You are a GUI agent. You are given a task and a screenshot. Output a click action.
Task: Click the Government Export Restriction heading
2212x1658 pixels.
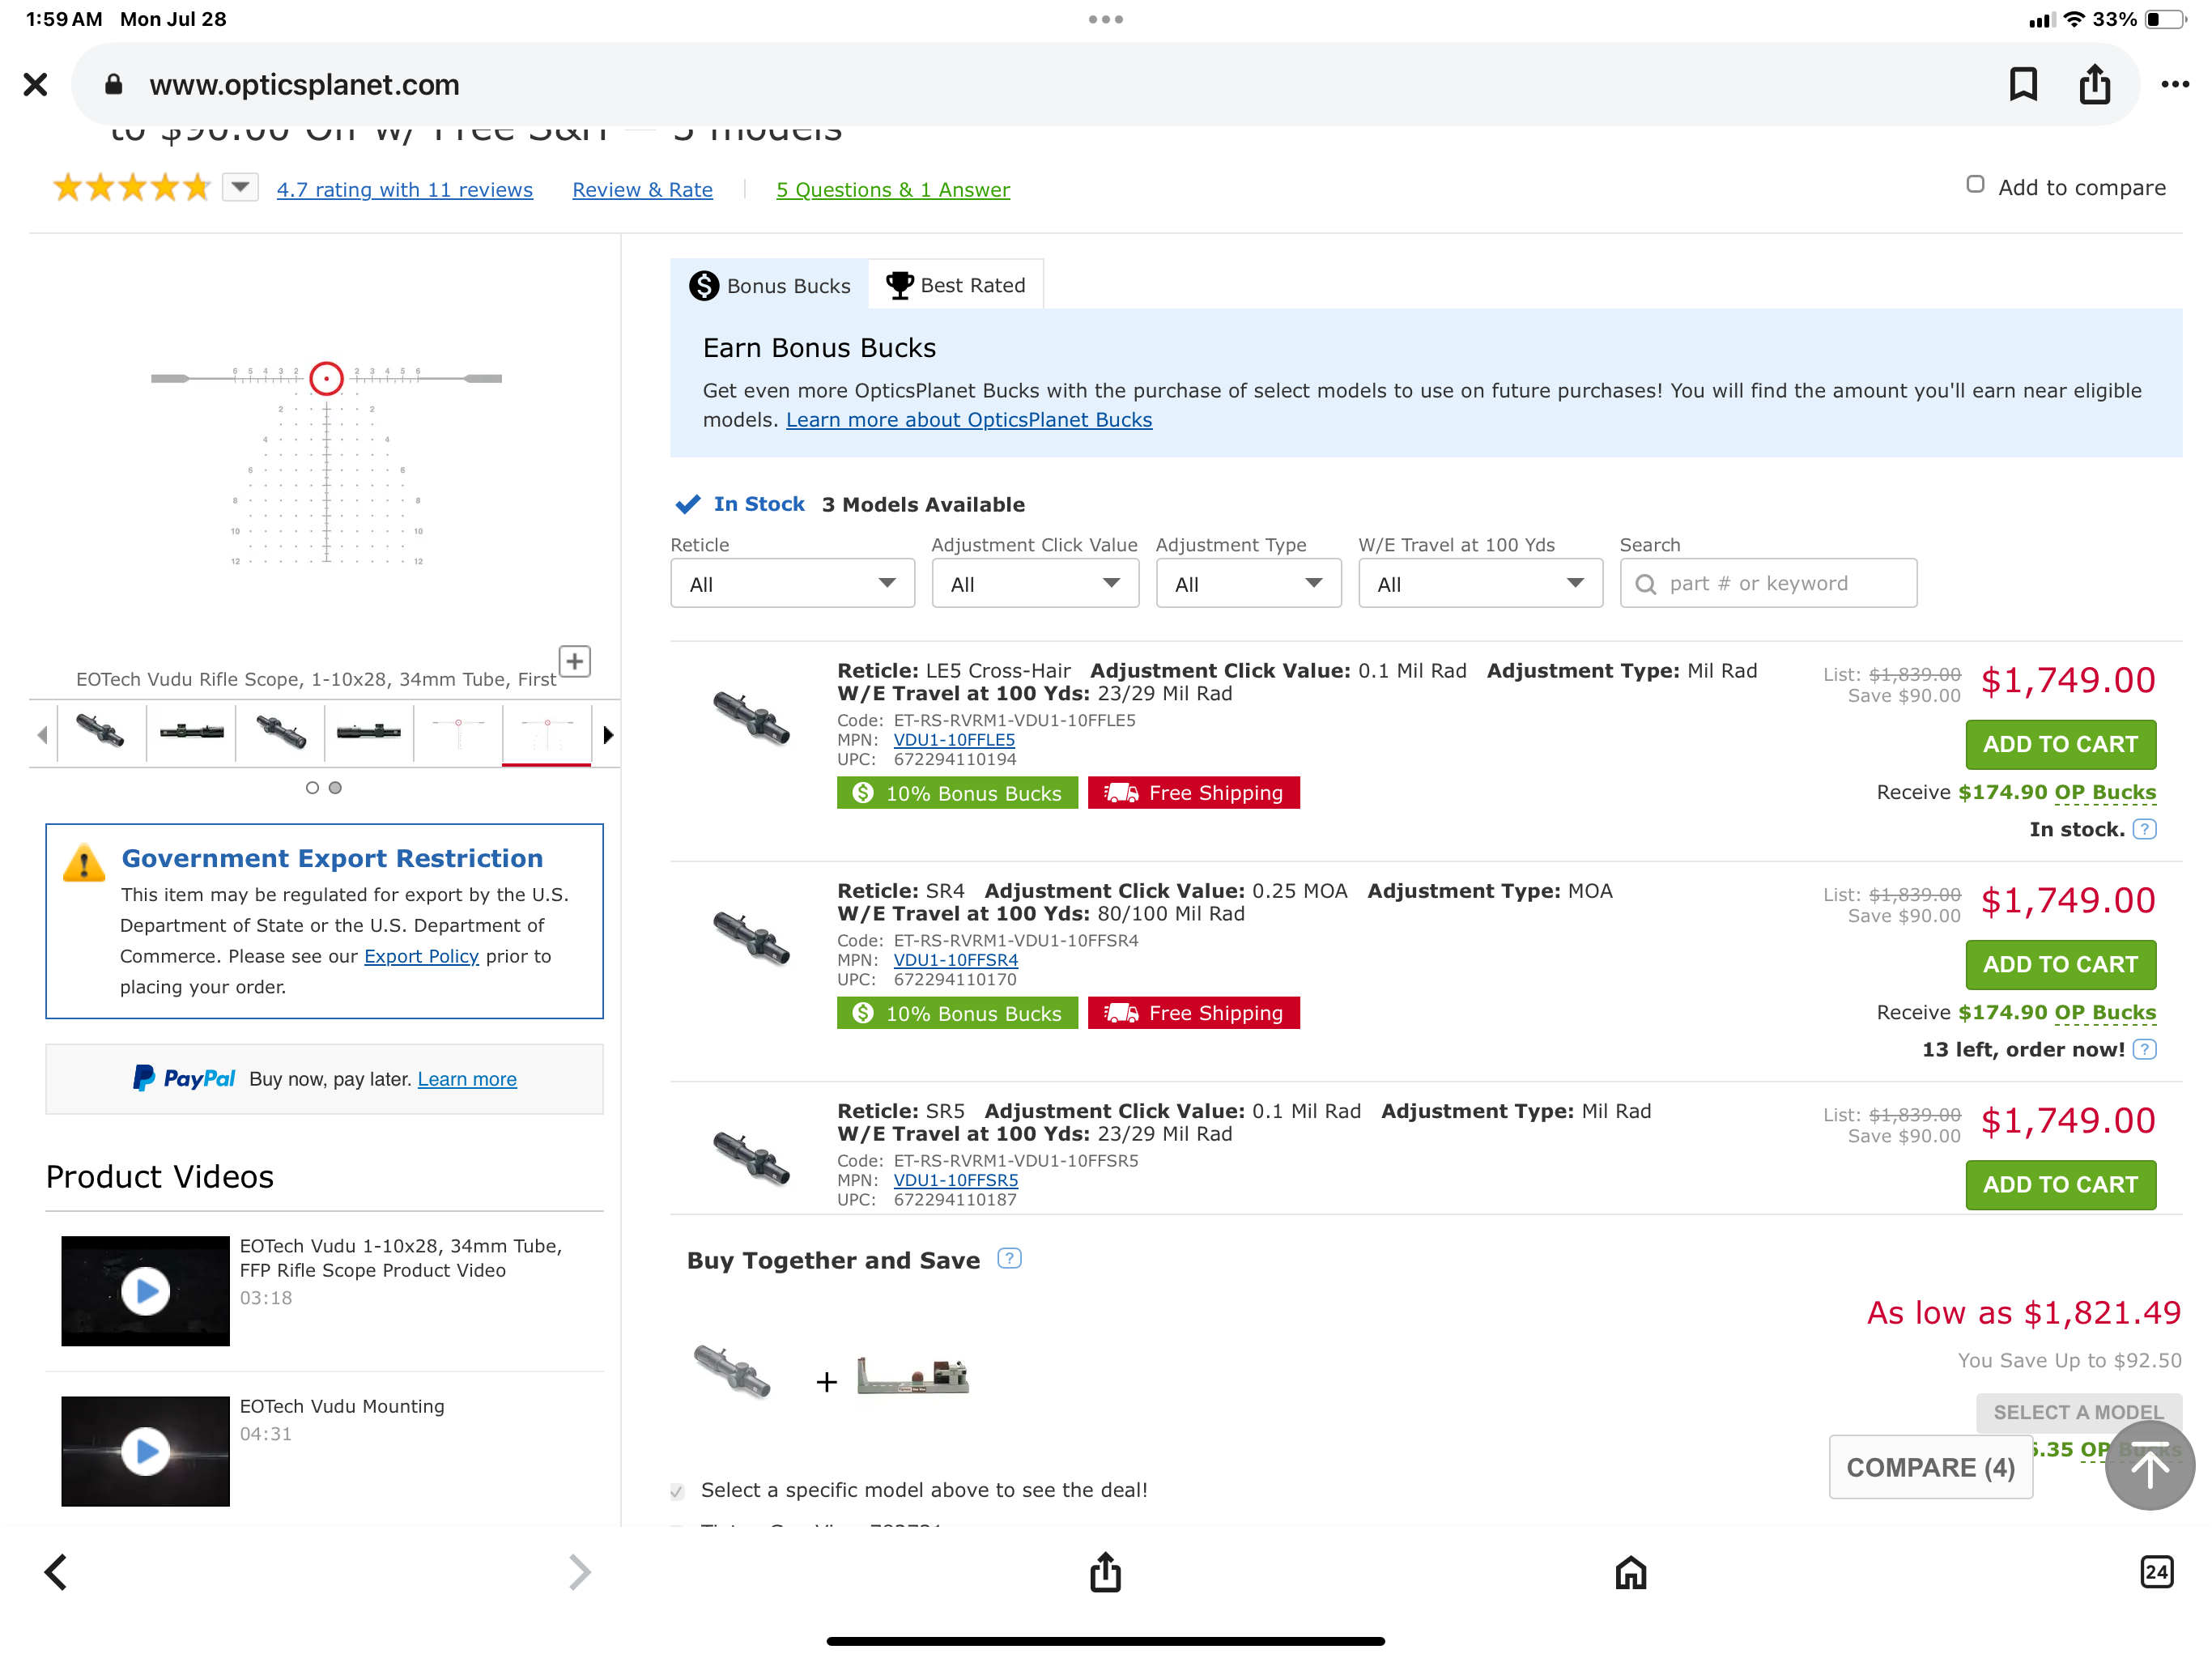click(x=332, y=858)
